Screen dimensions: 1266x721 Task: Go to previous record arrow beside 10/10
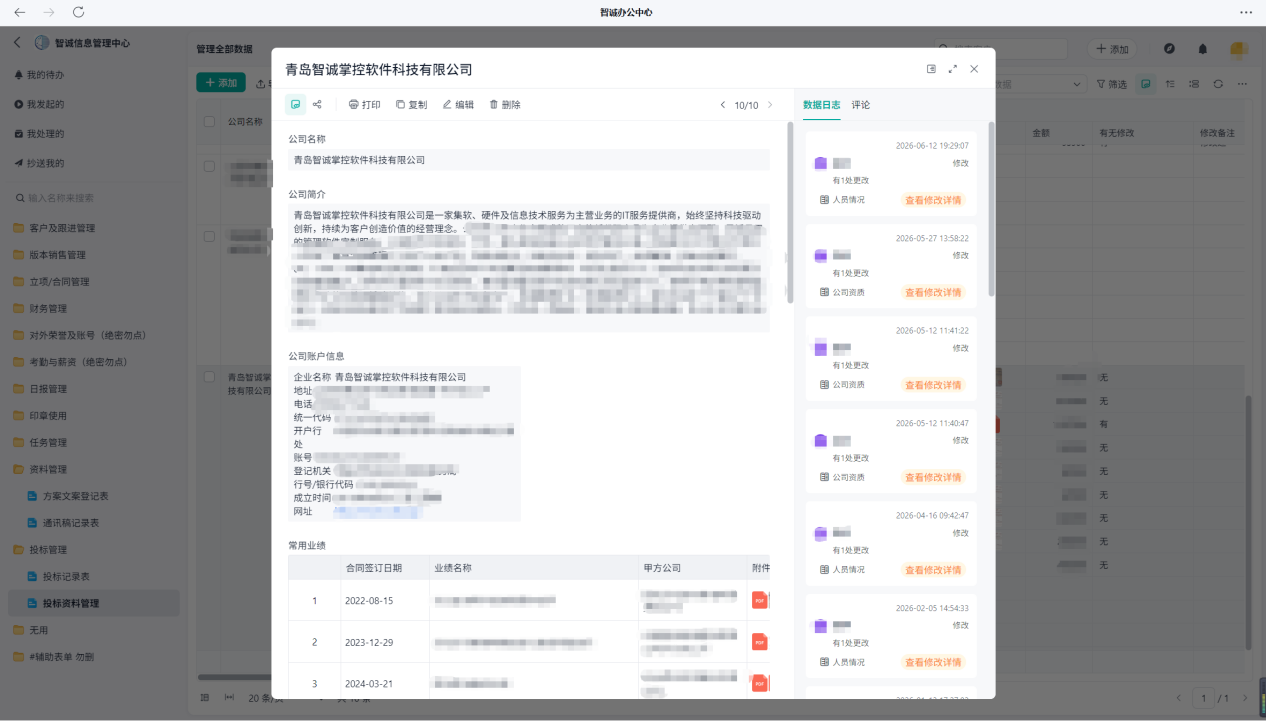[x=723, y=105]
